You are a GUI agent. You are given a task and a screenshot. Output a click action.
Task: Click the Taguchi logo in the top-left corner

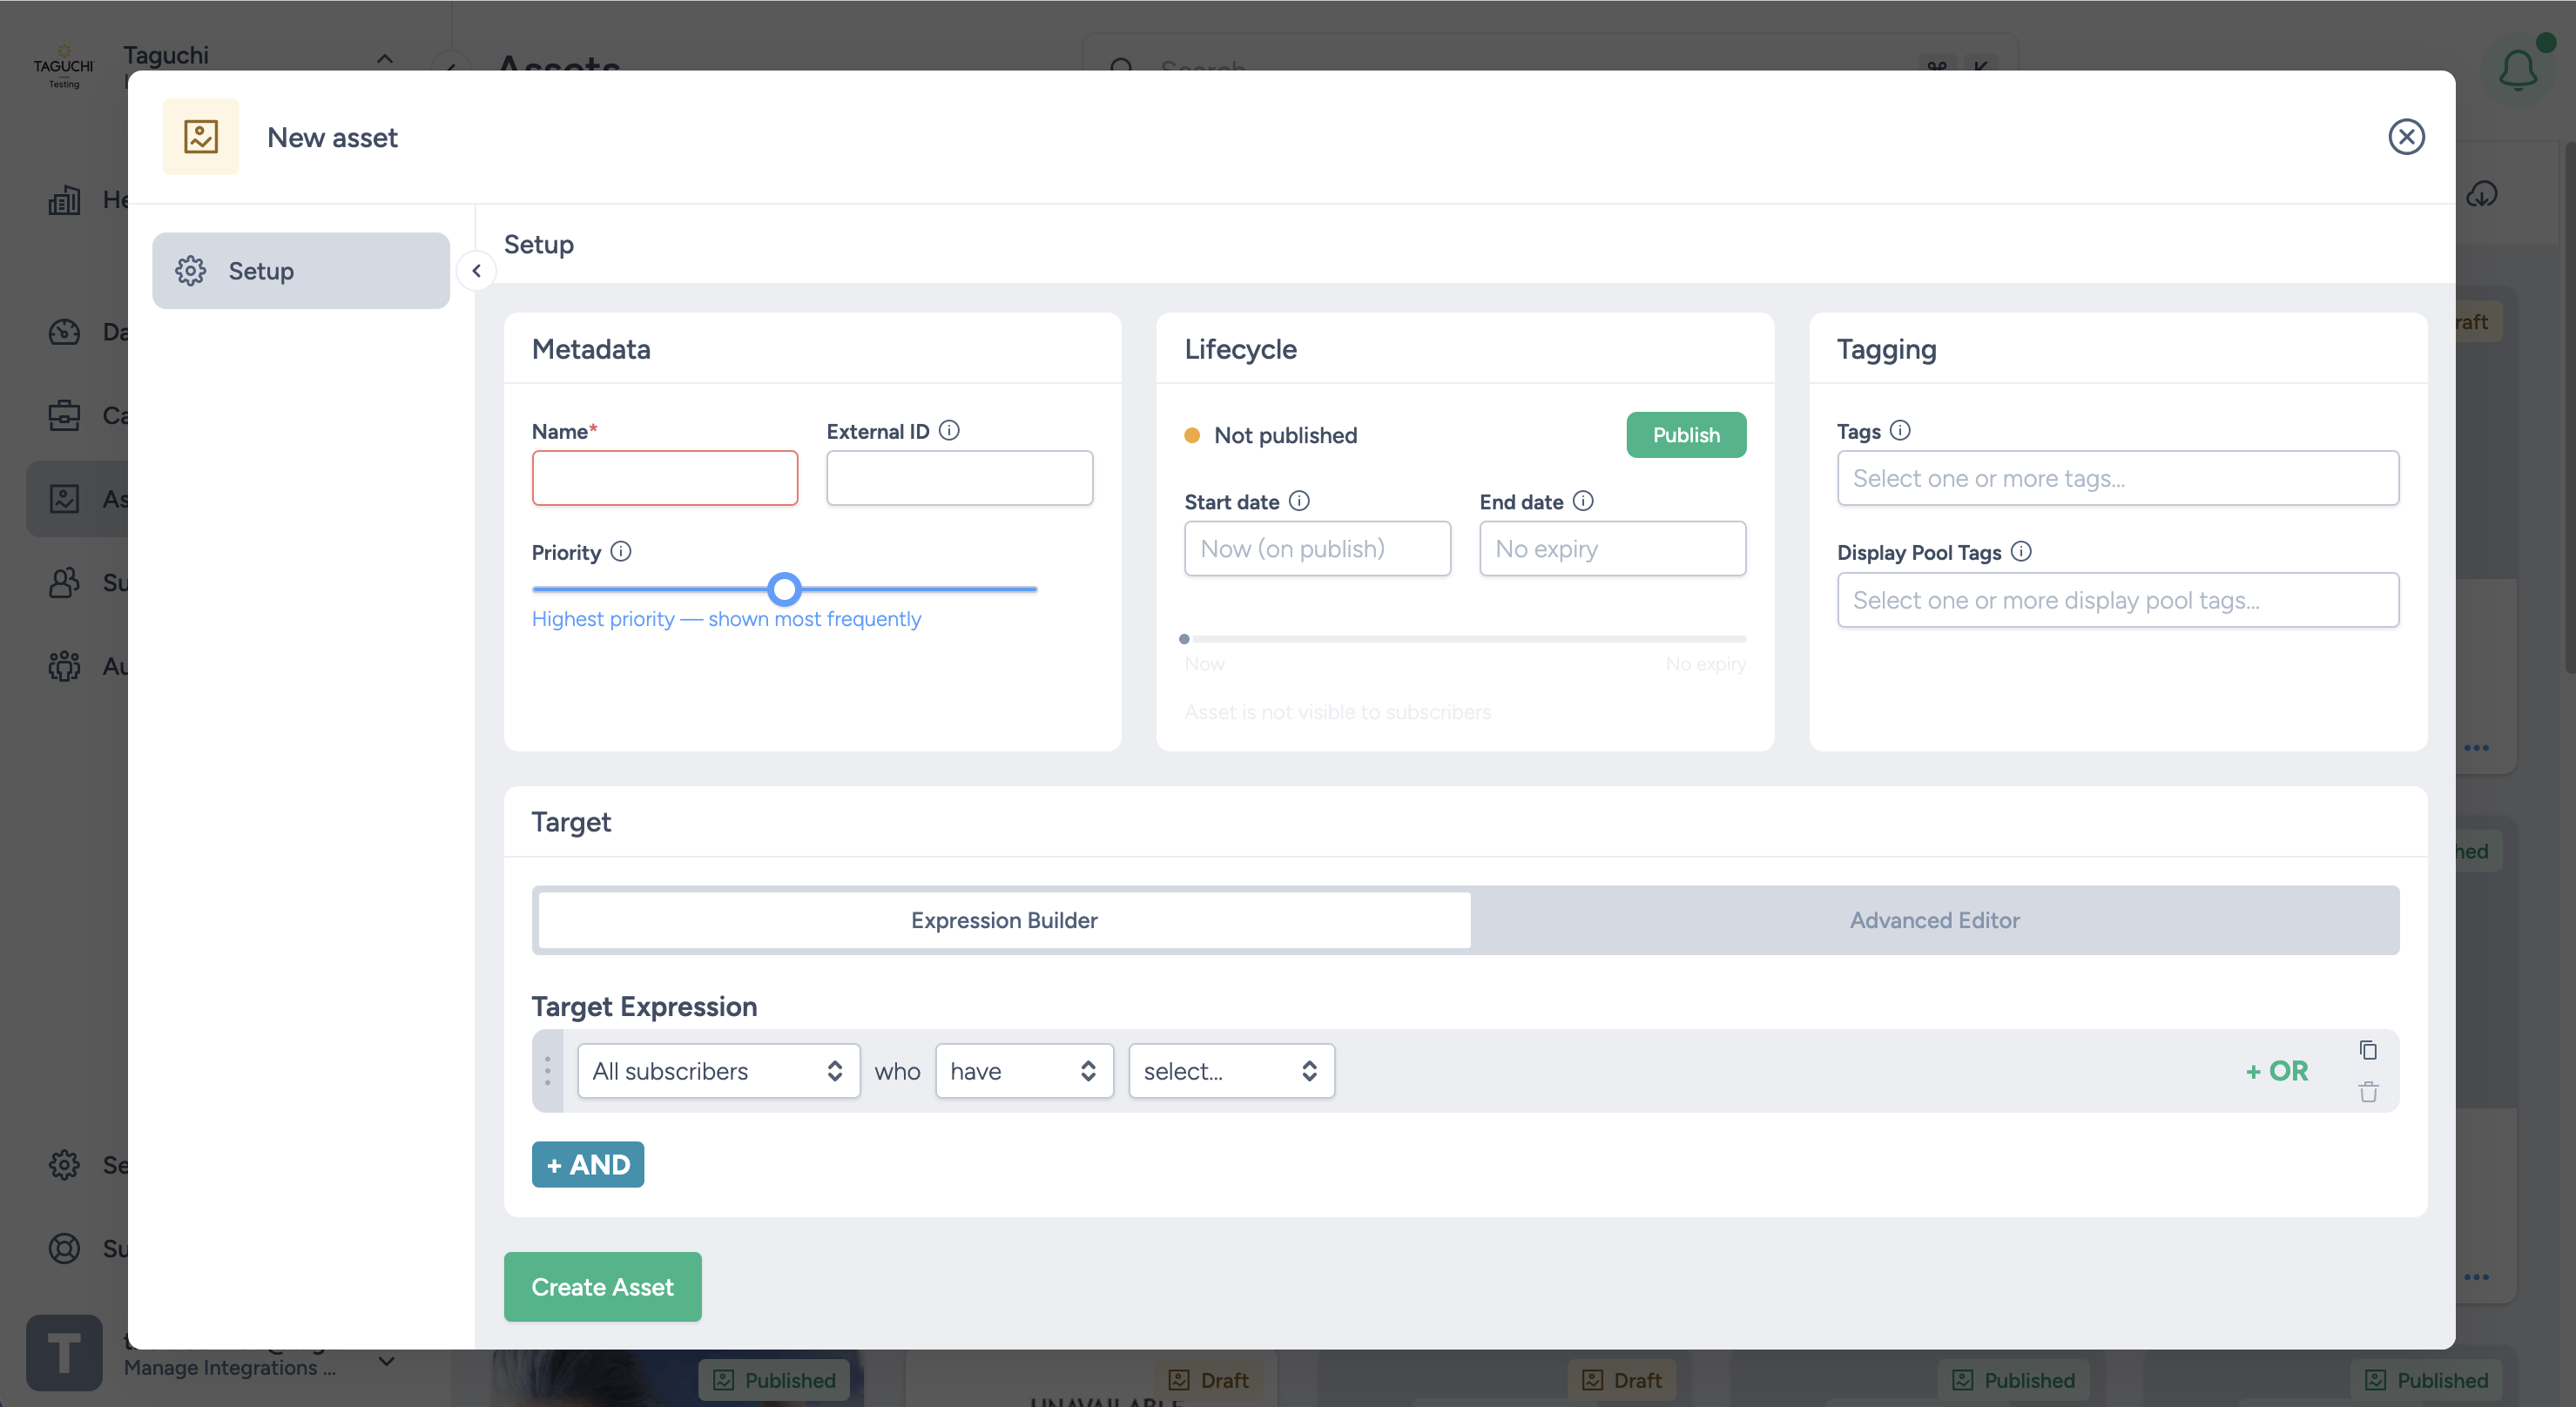click(x=63, y=67)
